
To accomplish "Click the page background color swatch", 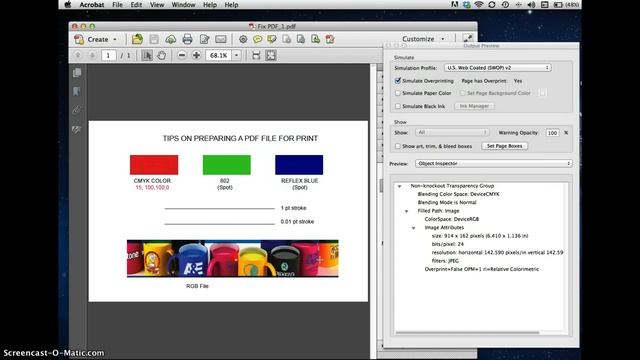I will (x=542, y=93).
